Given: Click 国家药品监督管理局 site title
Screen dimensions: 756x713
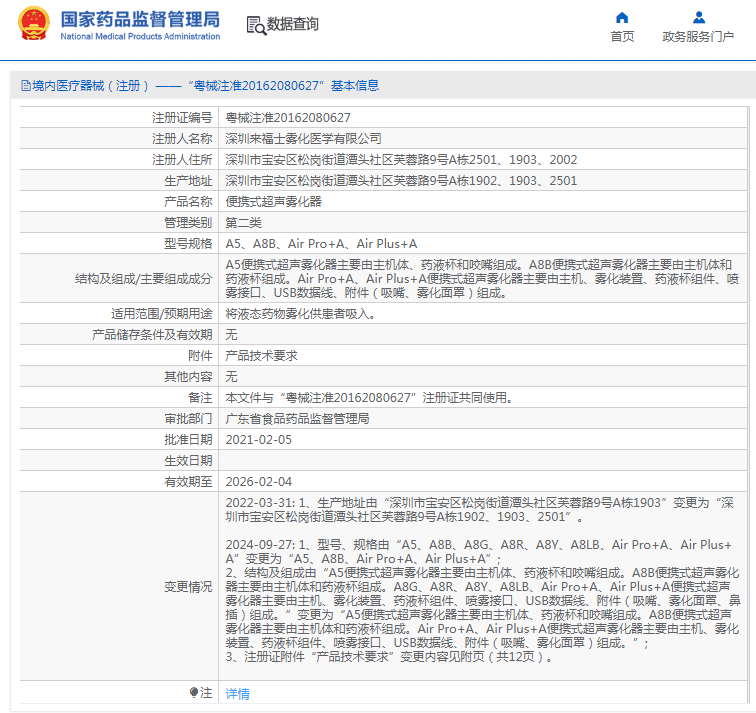Looking at the screenshot, I should point(140,20).
